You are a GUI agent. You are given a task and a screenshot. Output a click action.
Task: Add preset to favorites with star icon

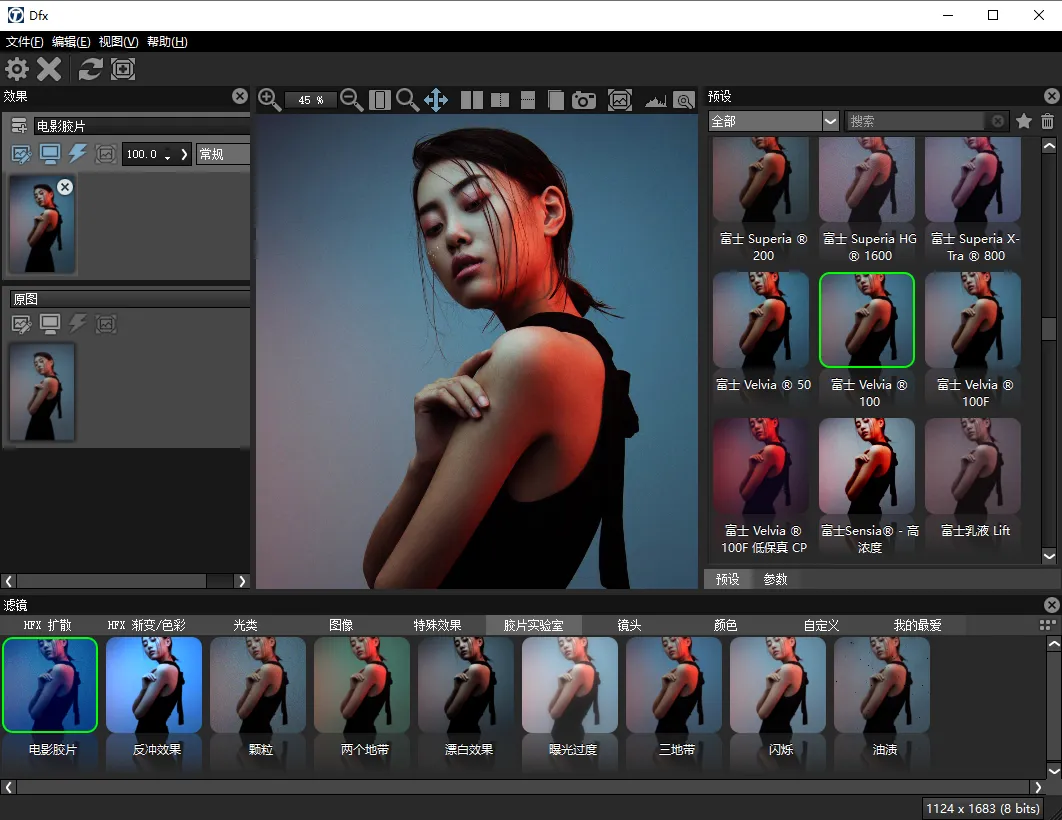(x=1024, y=121)
